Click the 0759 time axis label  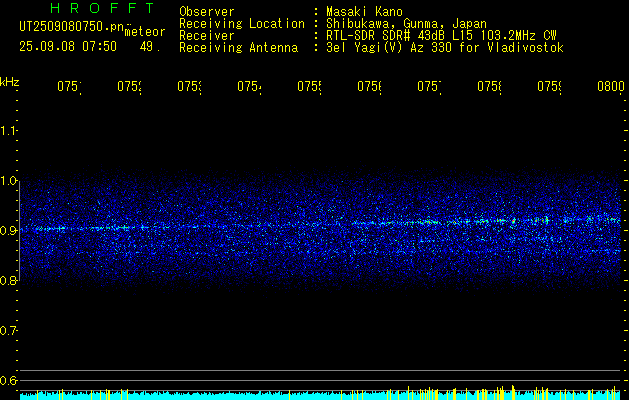tap(549, 86)
